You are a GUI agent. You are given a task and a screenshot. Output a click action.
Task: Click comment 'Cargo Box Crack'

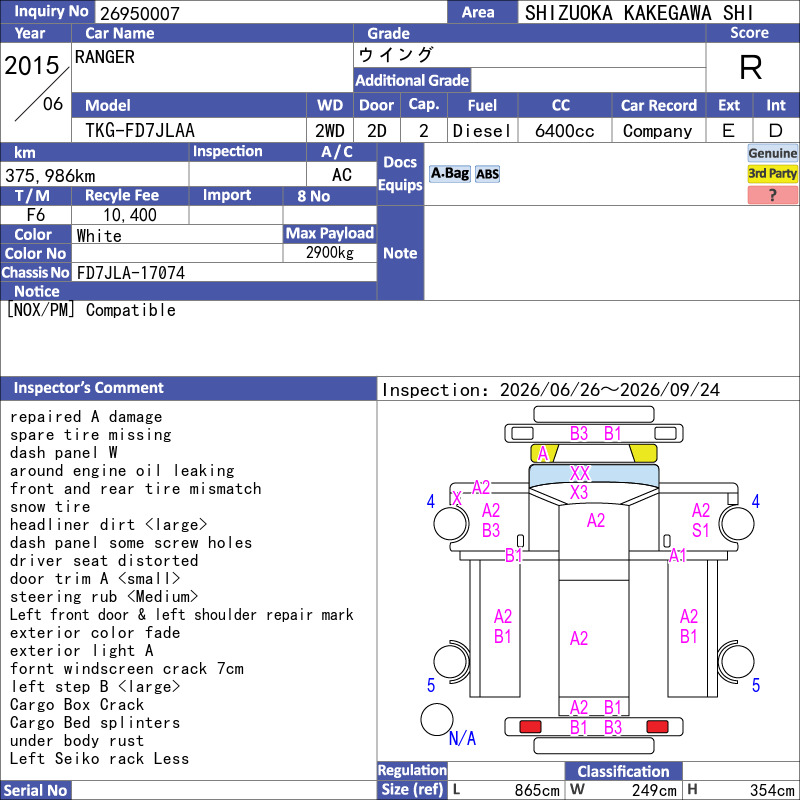(77, 705)
